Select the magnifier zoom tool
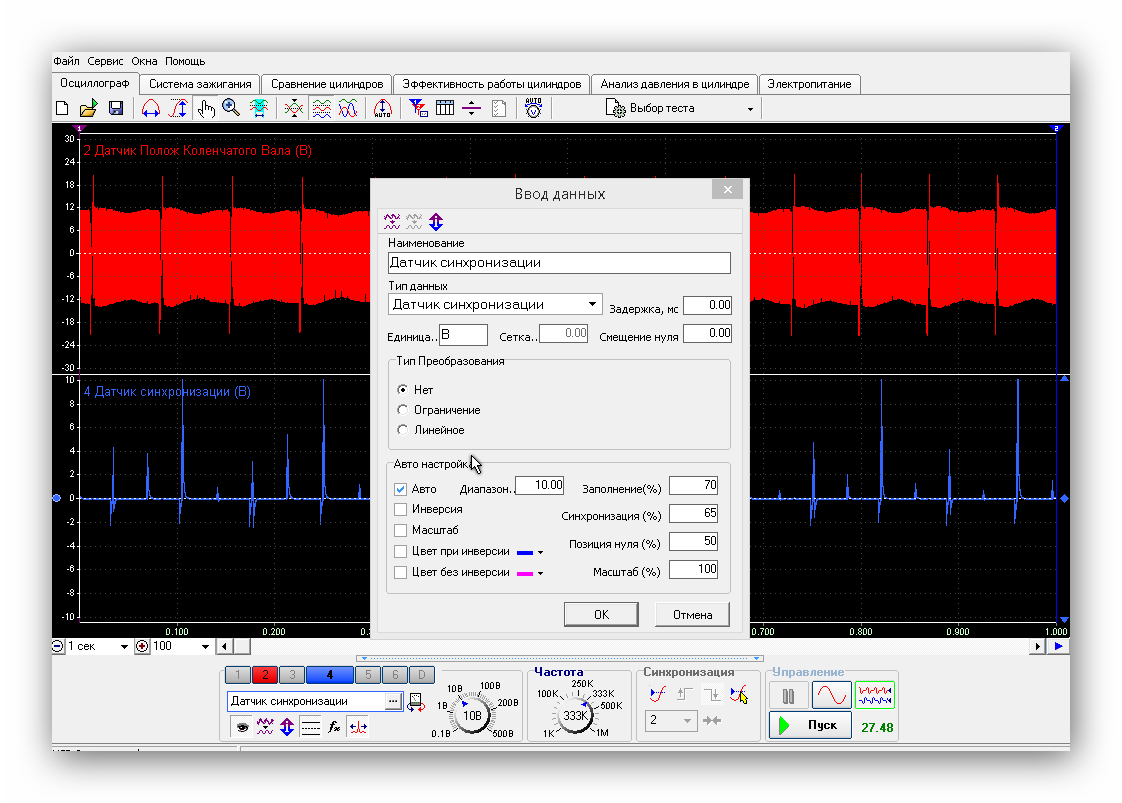 click(x=230, y=108)
